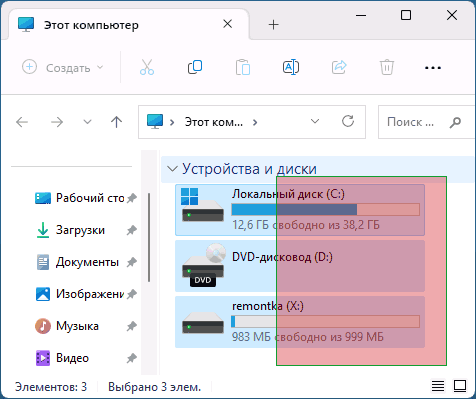This screenshot has width=476, height=399.
Task: Click the Локальный диск (C:) label
Action: [288, 194]
